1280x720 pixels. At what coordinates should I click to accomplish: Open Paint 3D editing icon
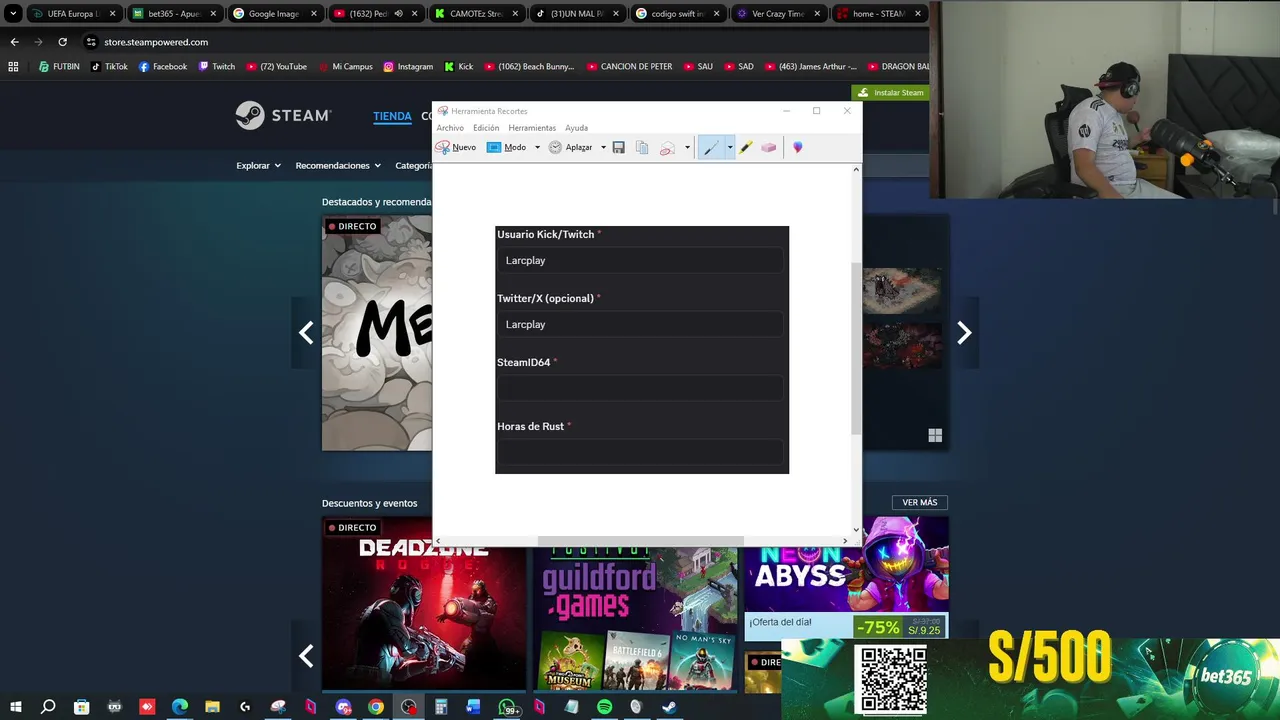[798, 147]
